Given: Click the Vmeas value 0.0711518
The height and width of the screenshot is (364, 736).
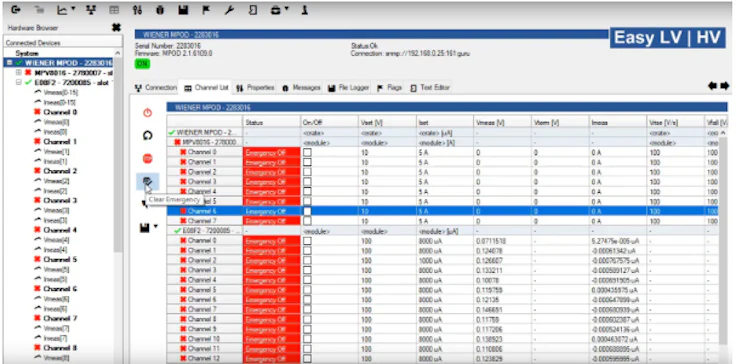Looking at the screenshot, I should (492, 240).
